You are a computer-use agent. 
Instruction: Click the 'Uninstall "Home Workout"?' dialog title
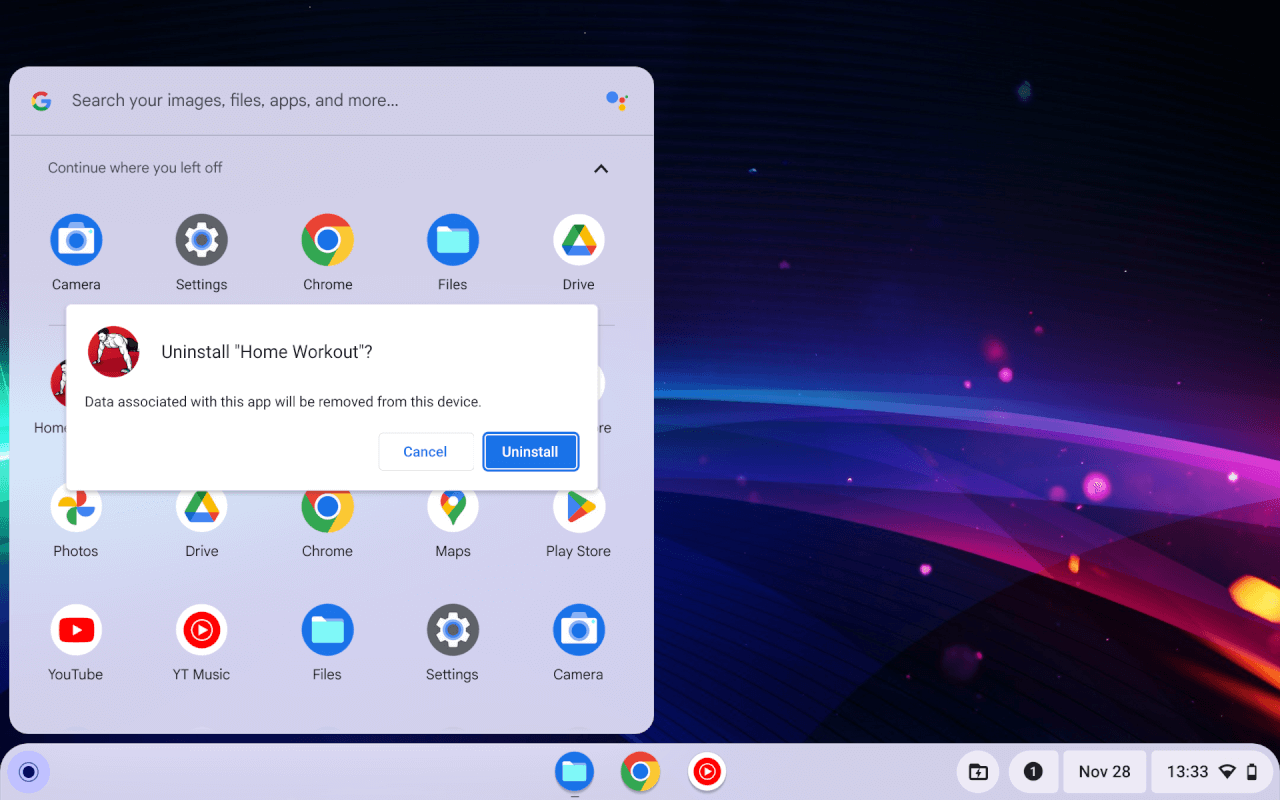pos(267,352)
